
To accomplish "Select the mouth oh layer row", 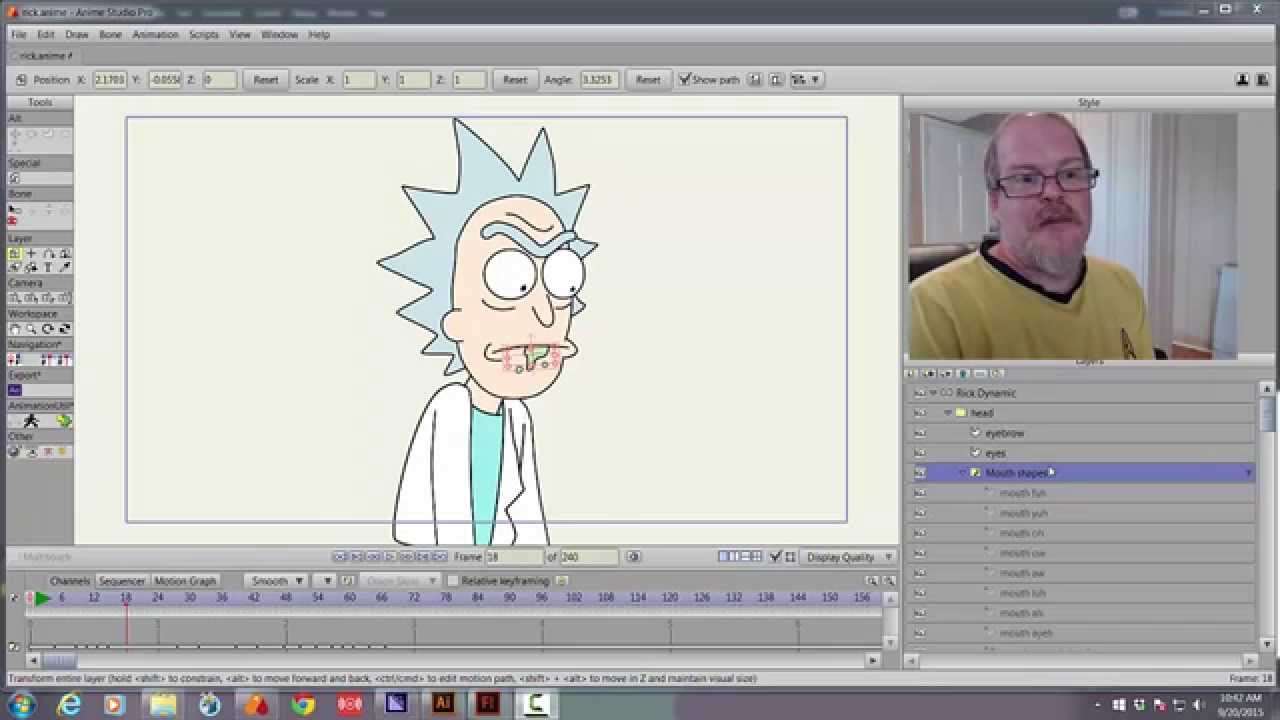I will point(1080,533).
